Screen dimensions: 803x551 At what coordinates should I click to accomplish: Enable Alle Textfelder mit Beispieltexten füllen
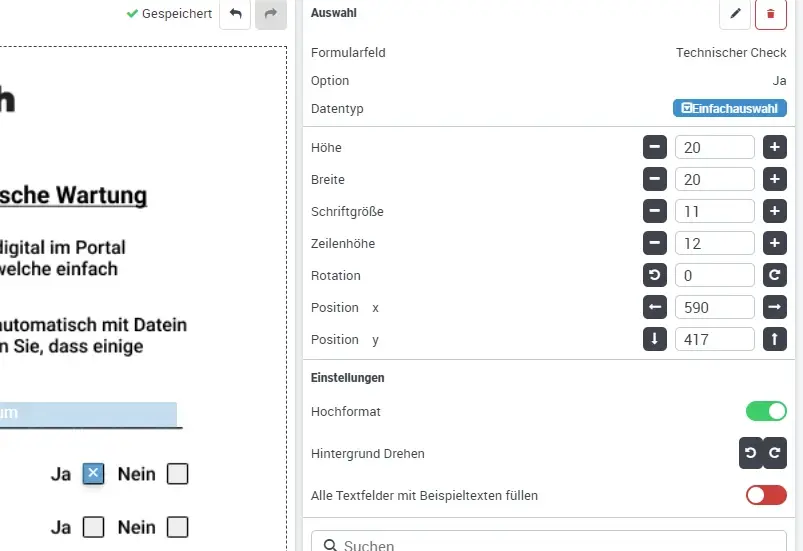(x=766, y=496)
